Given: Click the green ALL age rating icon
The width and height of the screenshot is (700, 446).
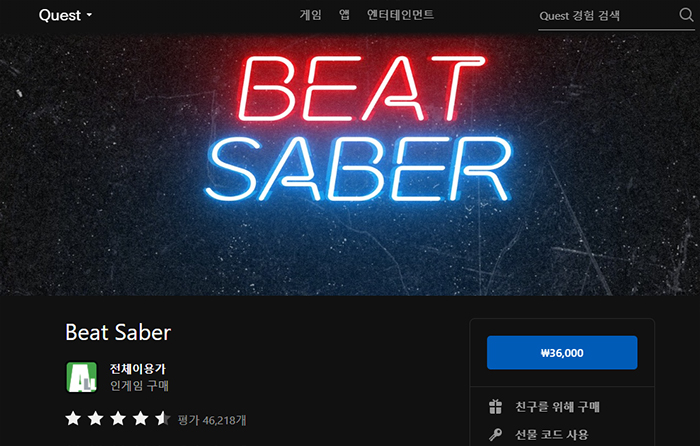Looking at the screenshot, I should (82, 377).
